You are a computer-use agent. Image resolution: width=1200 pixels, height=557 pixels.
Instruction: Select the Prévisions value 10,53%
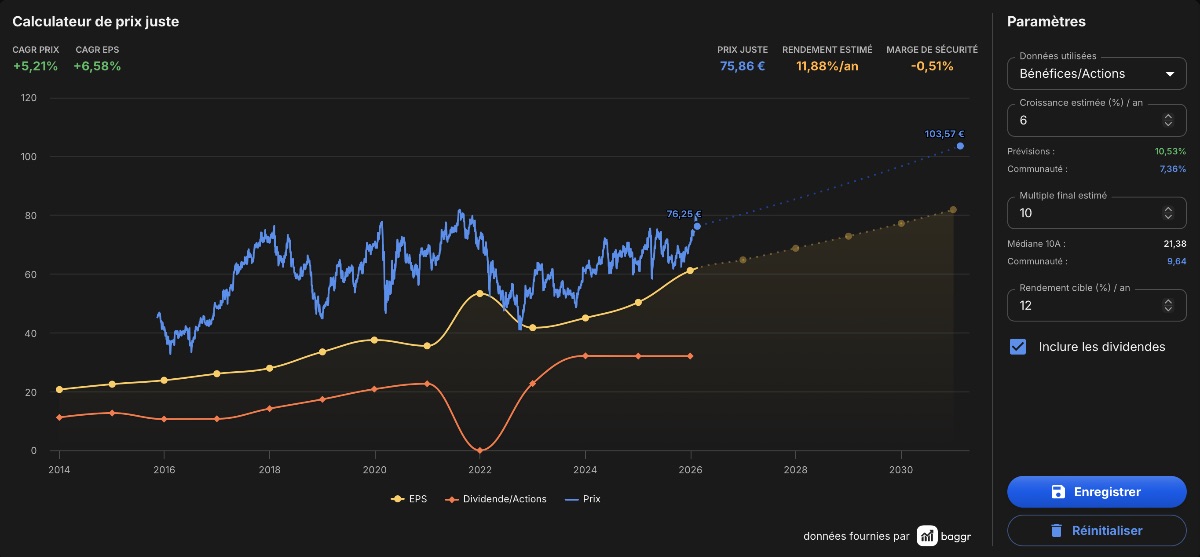[1170, 151]
